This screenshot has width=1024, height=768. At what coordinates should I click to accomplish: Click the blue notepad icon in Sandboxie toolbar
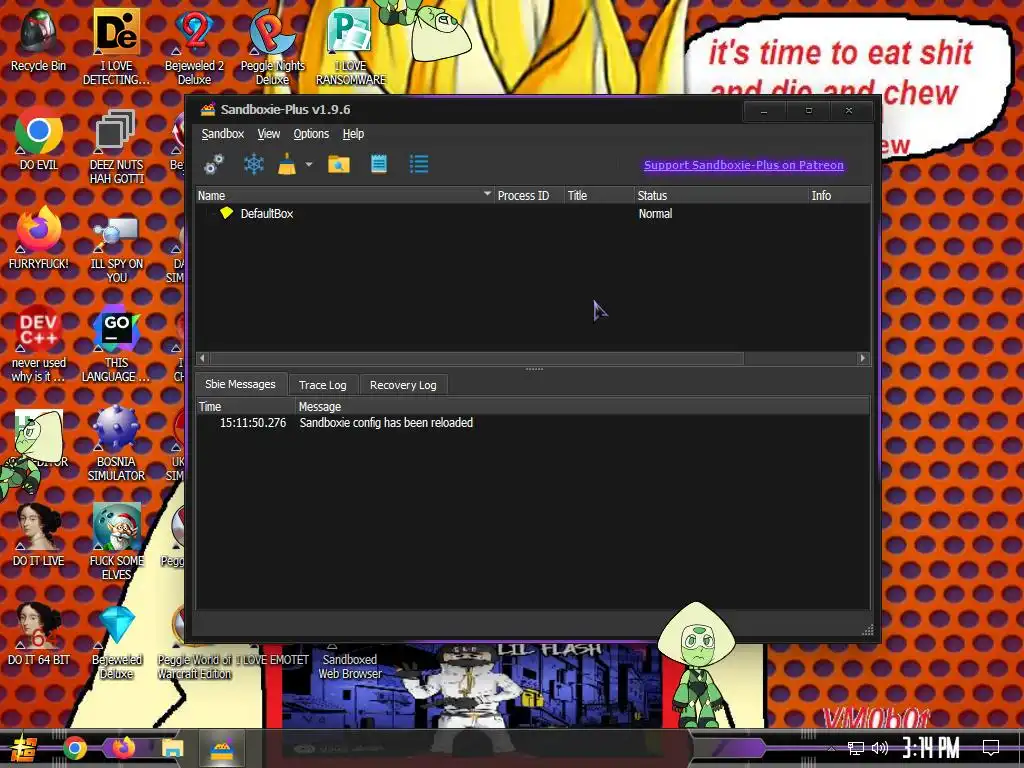(379, 164)
